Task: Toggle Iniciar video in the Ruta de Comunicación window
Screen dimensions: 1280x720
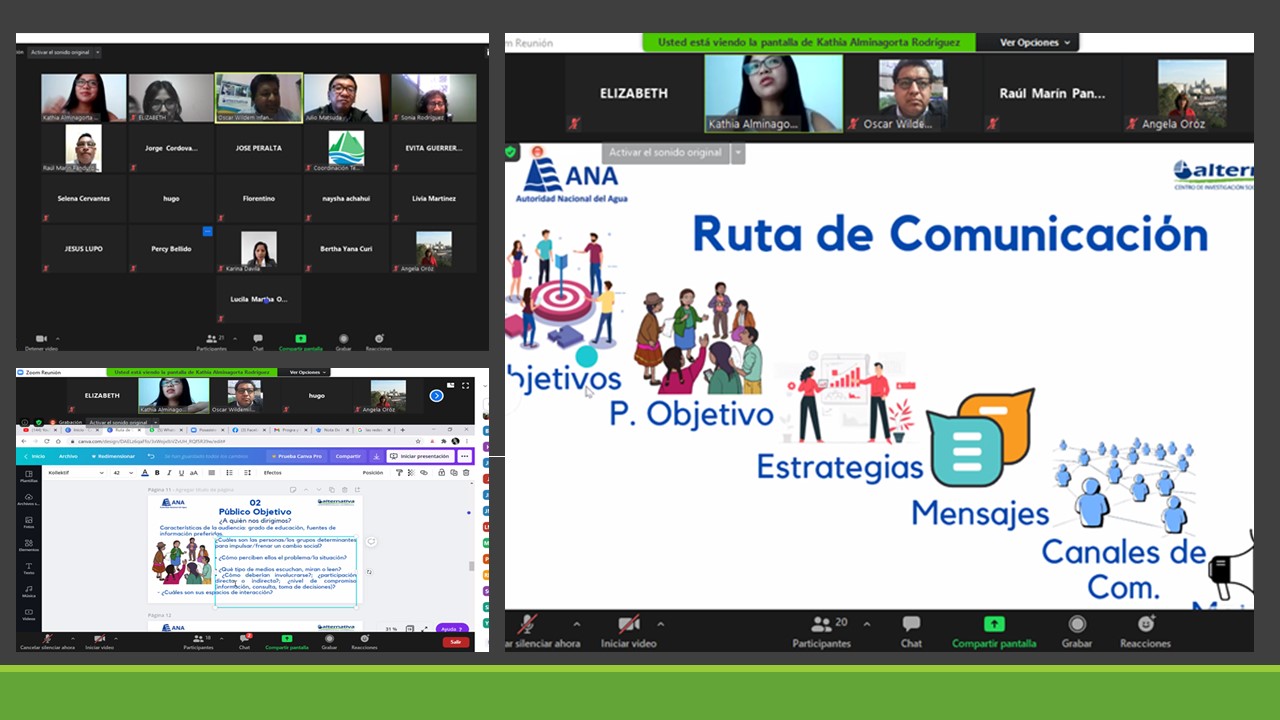Action: click(628, 632)
